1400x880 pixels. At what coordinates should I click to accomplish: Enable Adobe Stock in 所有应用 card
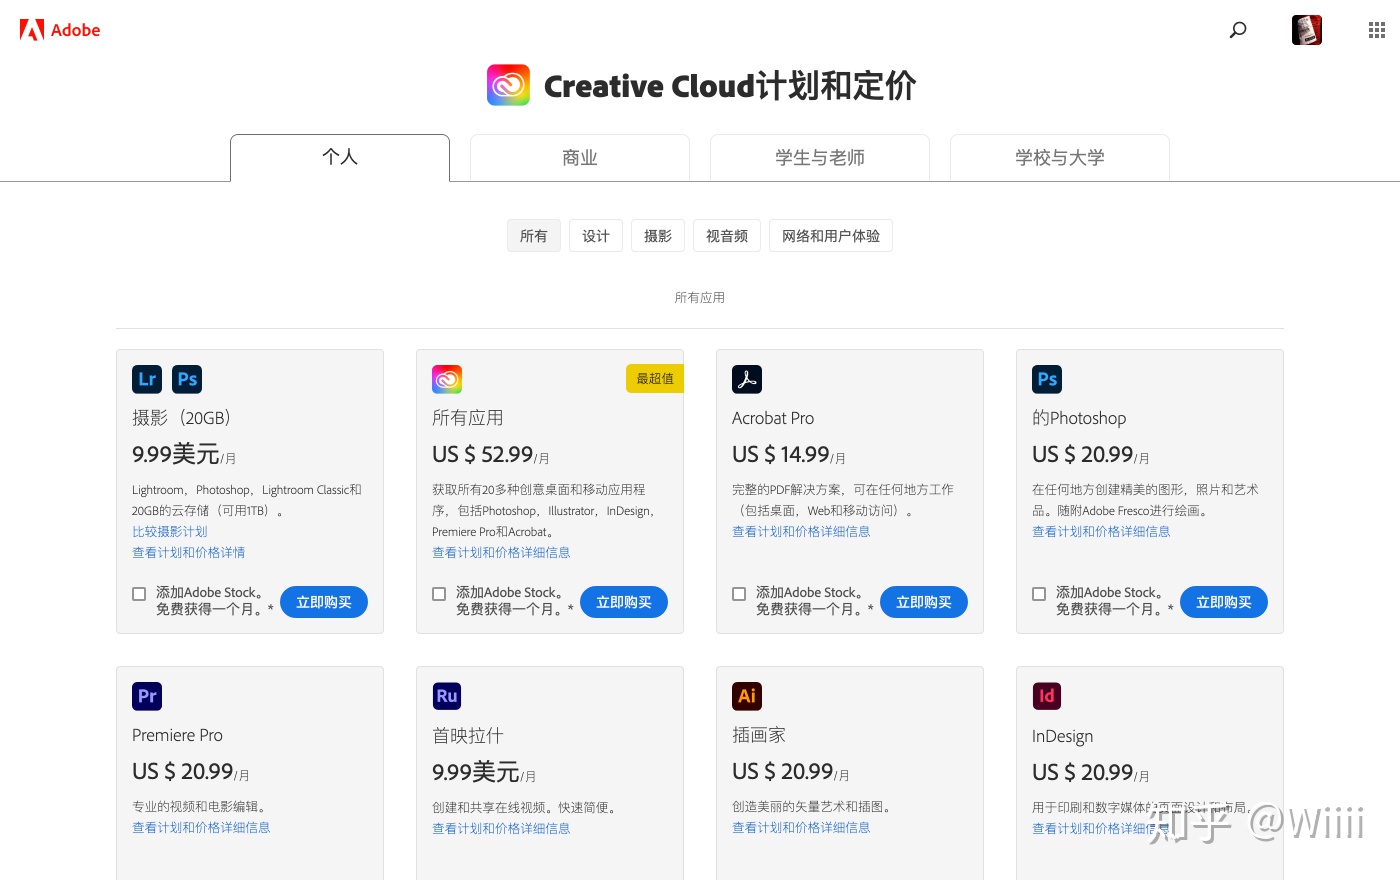coord(439,594)
